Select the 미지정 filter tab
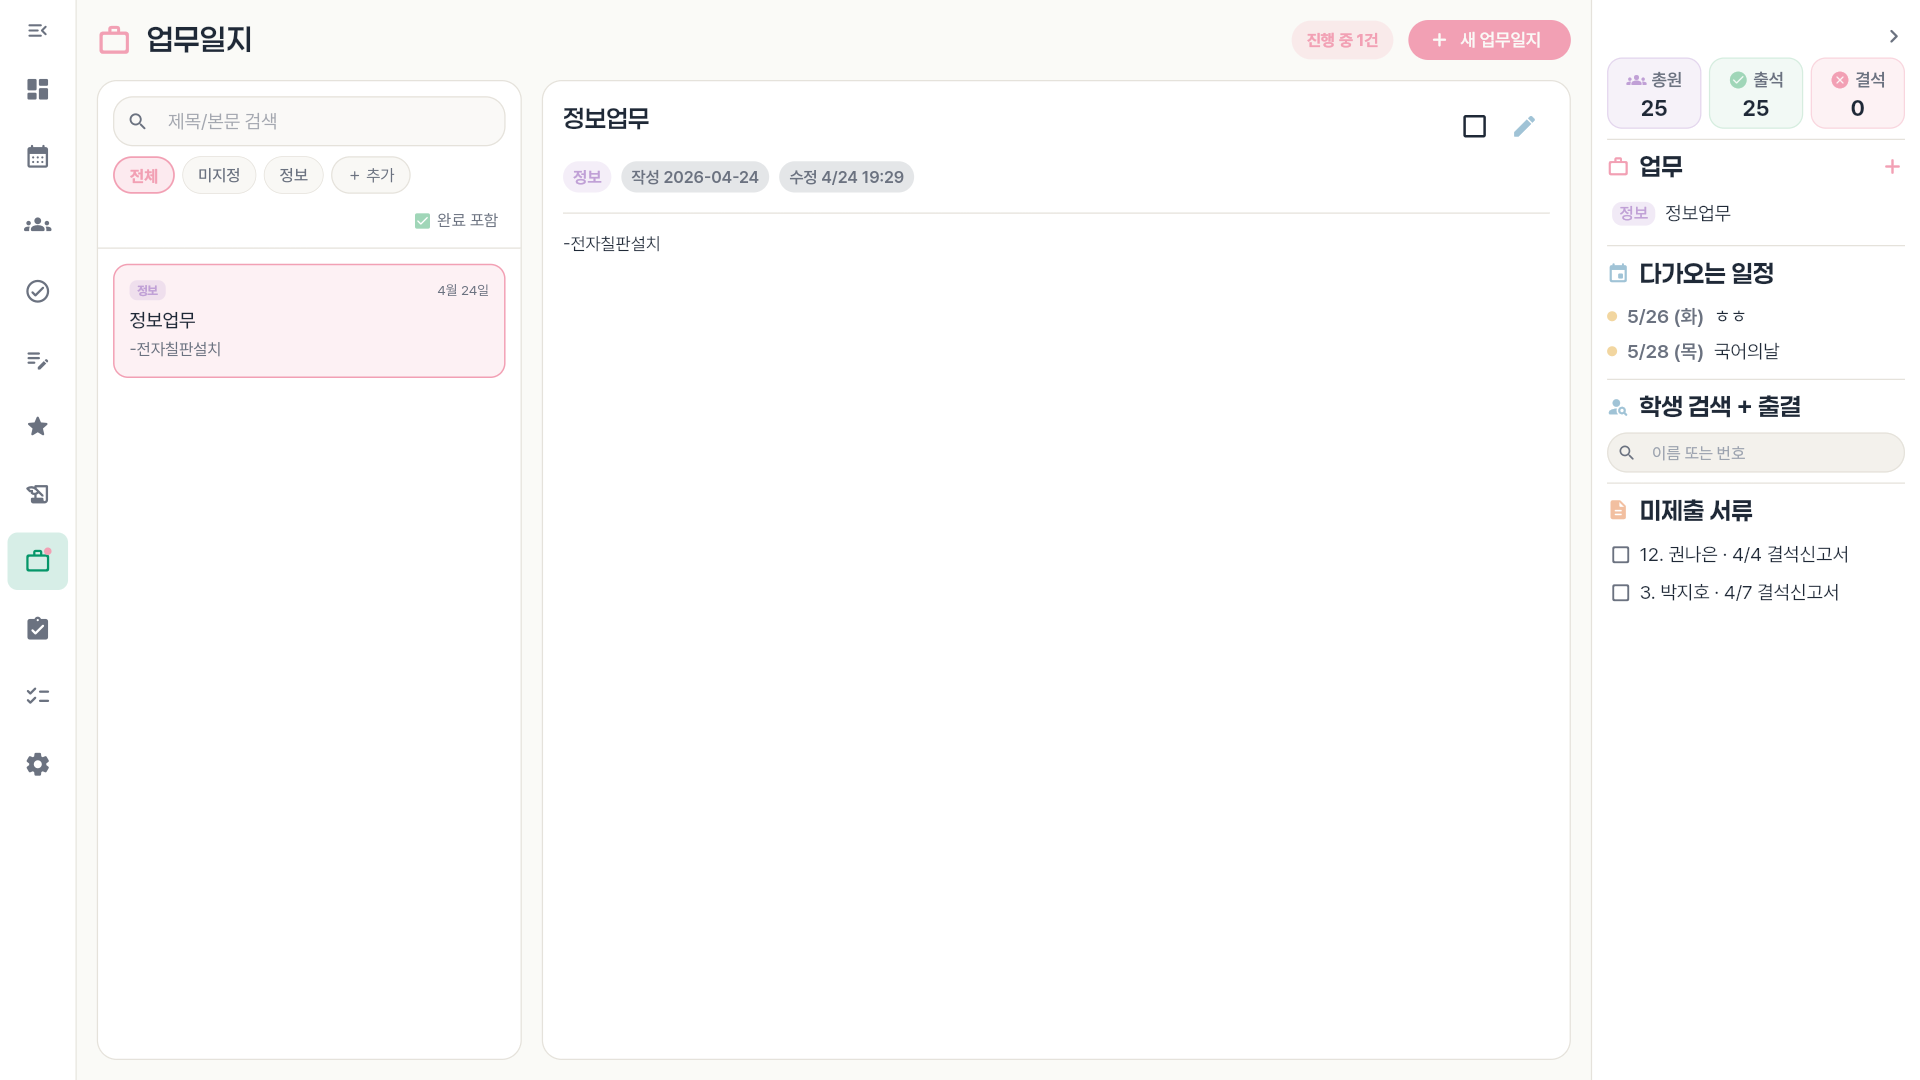This screenshot has width=1920, height=1080. pos(219,175)
